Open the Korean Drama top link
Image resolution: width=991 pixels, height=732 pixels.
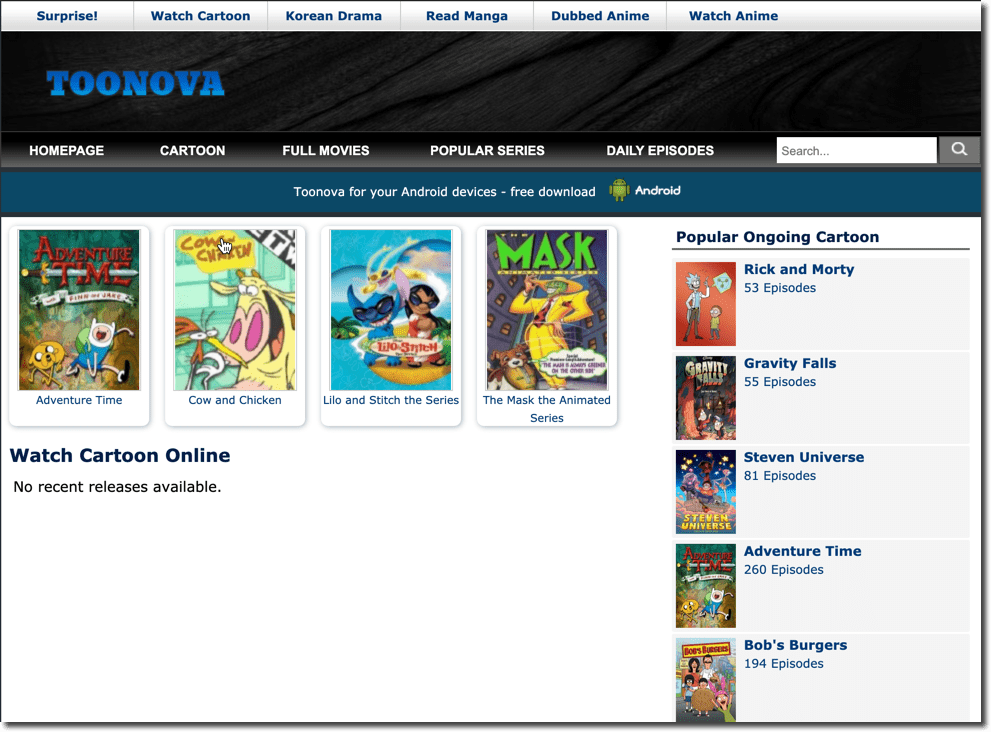point(334,16)
